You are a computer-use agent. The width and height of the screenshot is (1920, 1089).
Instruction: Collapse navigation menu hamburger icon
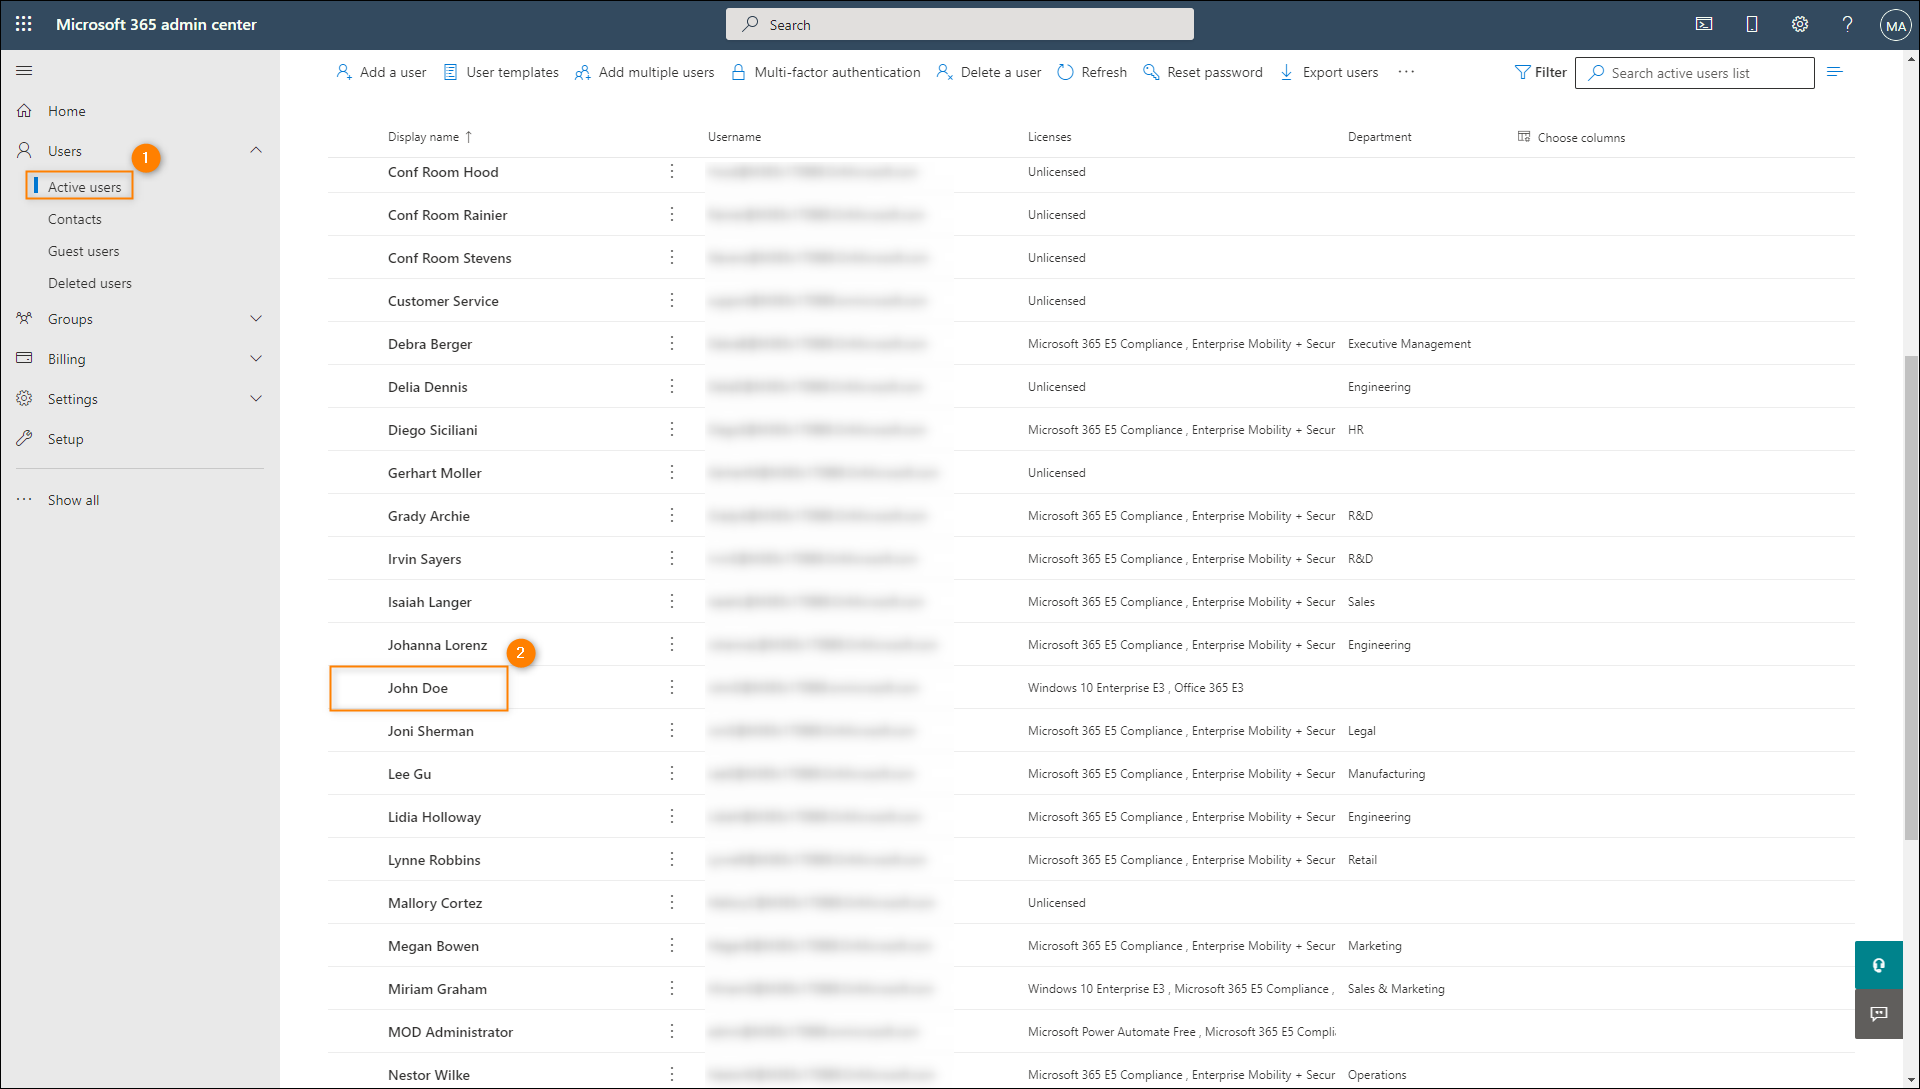24,70
